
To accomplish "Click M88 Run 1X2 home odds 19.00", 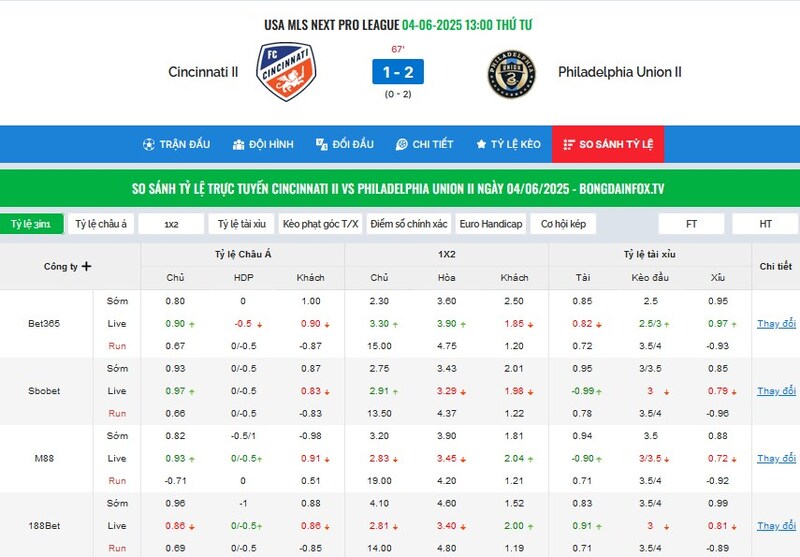I will (379, 480).
